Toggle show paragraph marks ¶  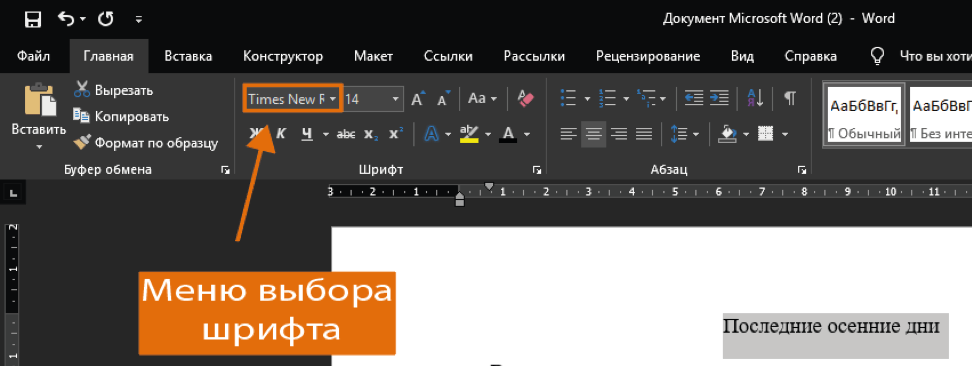click(x=789, y=98)
